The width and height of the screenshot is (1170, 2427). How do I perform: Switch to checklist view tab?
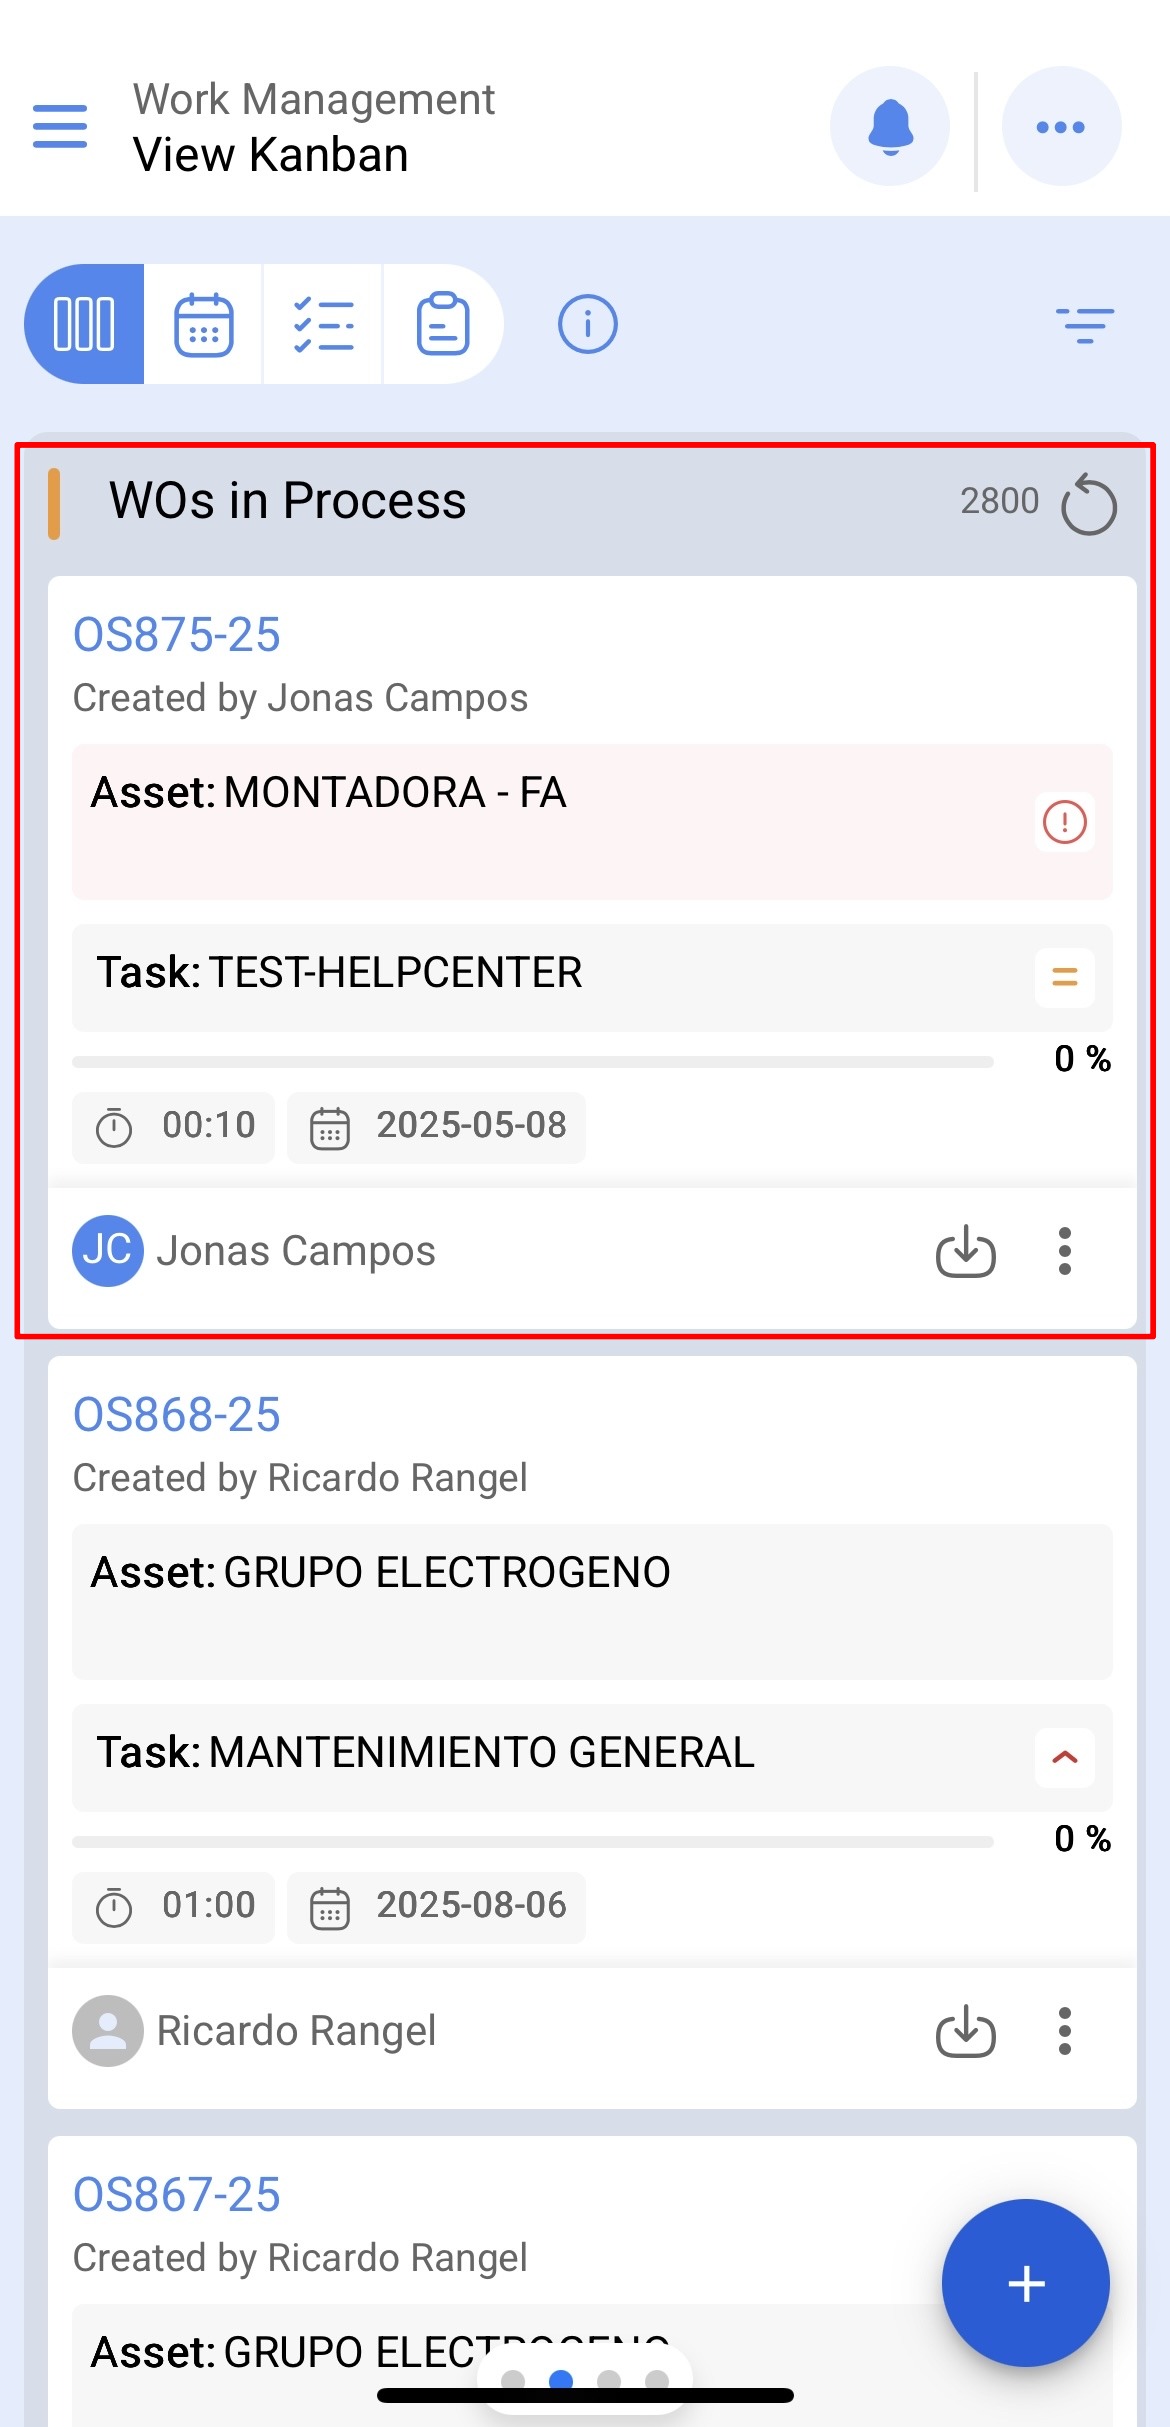323,324
